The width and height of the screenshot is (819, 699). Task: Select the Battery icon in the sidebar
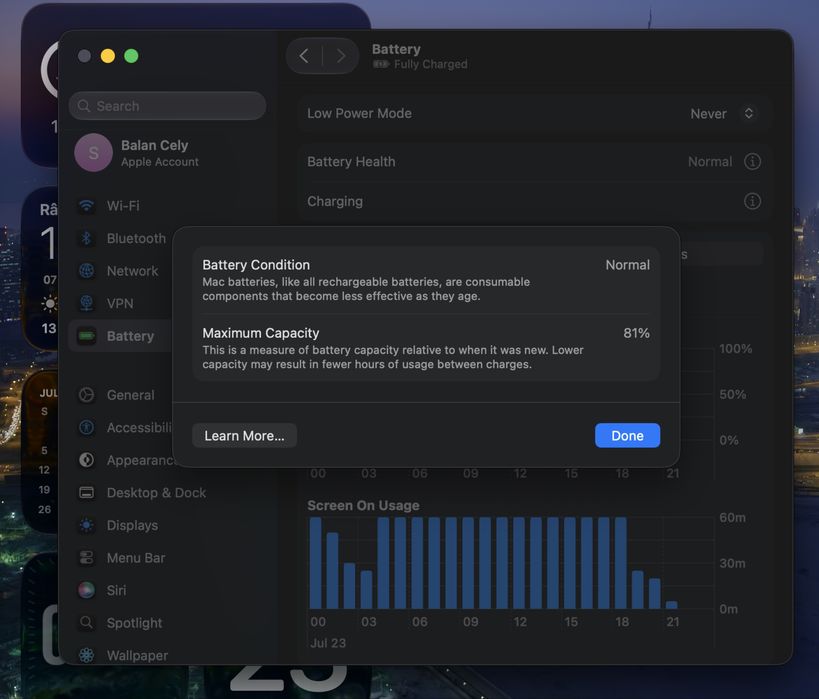pos(86,335)
